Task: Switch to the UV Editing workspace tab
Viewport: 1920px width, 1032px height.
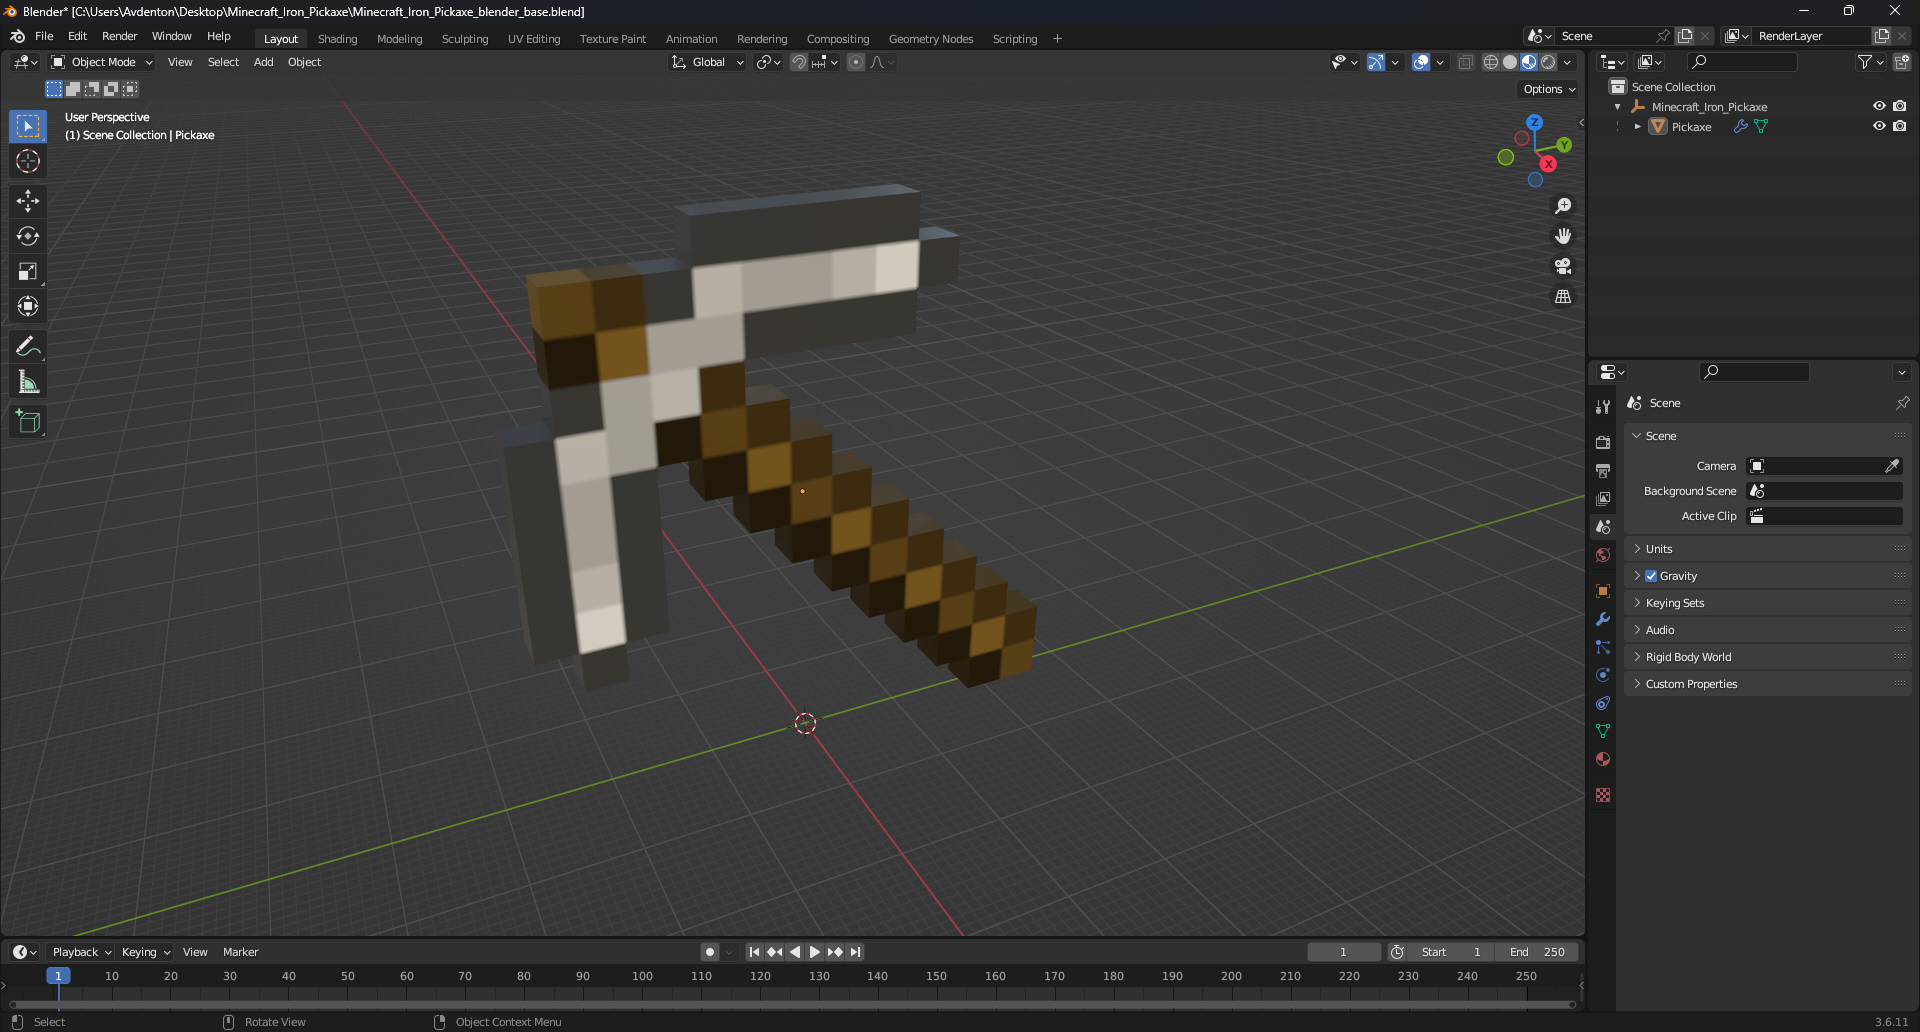Action: point(534,39)
